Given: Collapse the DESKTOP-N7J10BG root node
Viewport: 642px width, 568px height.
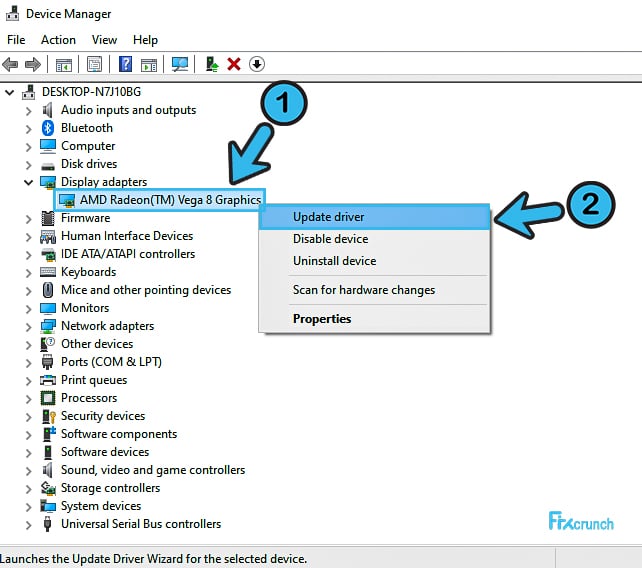Looking at the screenshot, I should 9,93.
